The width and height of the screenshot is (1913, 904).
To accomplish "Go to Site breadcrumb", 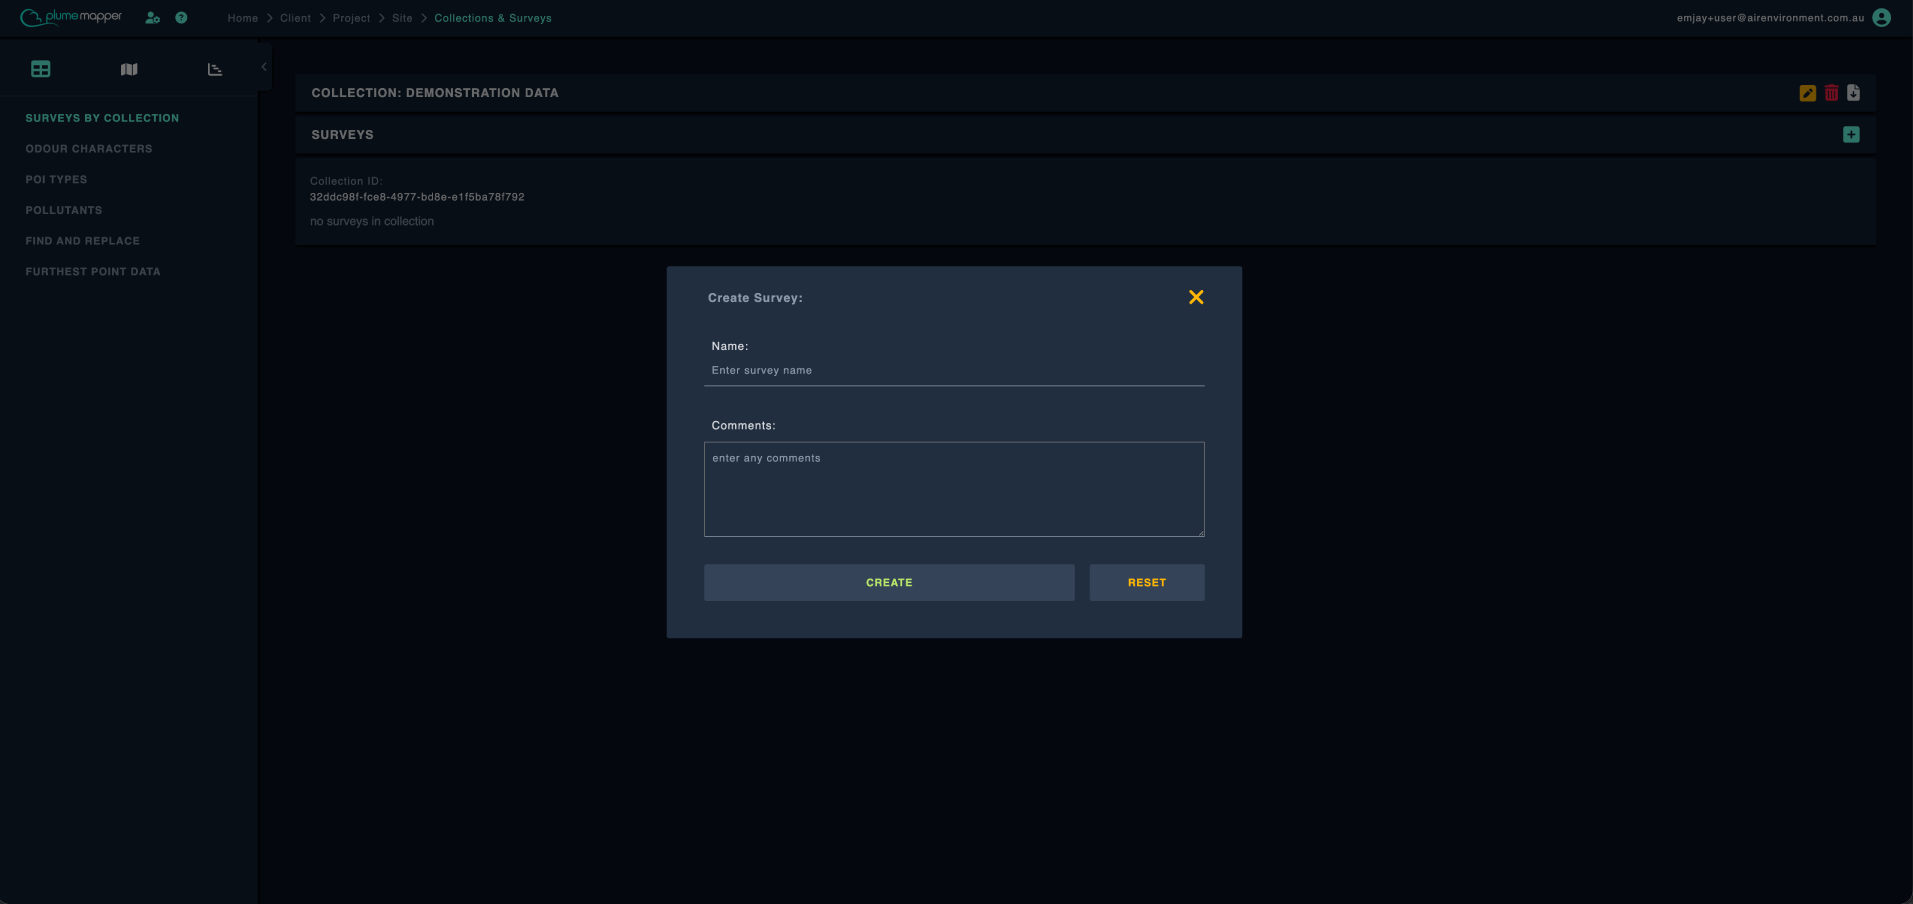I will (x=402, y=18).
